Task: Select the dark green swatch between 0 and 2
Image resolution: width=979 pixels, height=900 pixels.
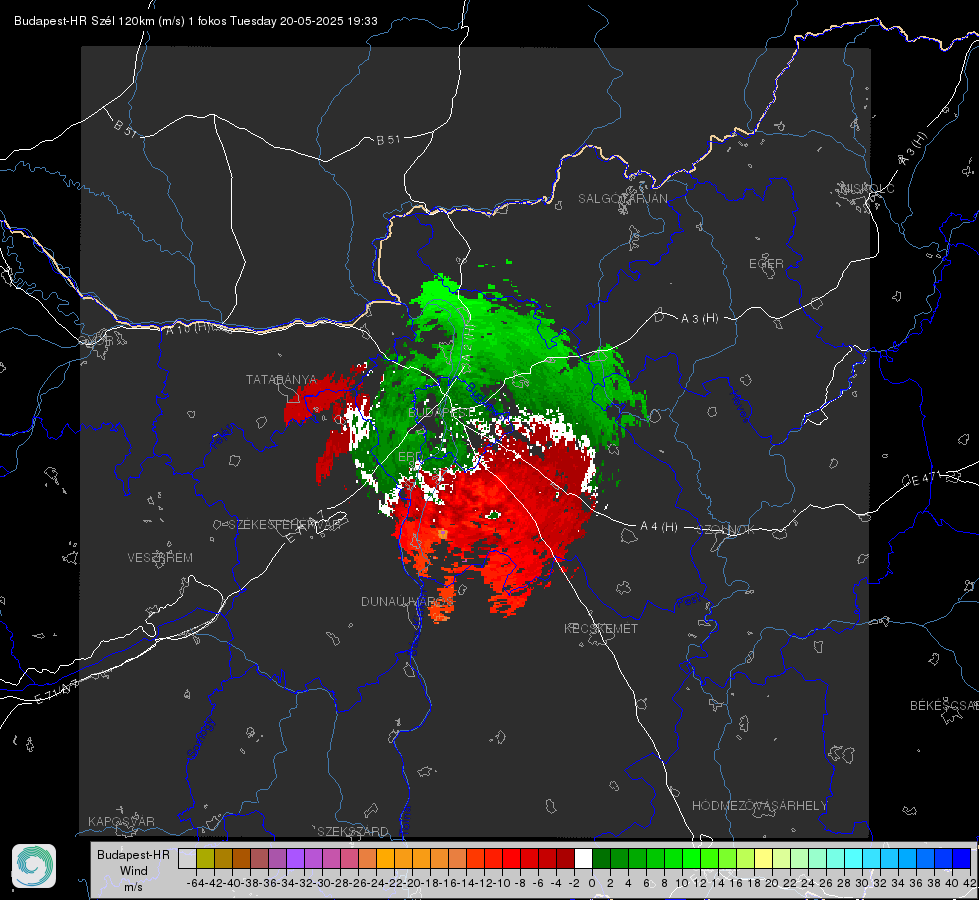Action: click(x=601, y=858)
